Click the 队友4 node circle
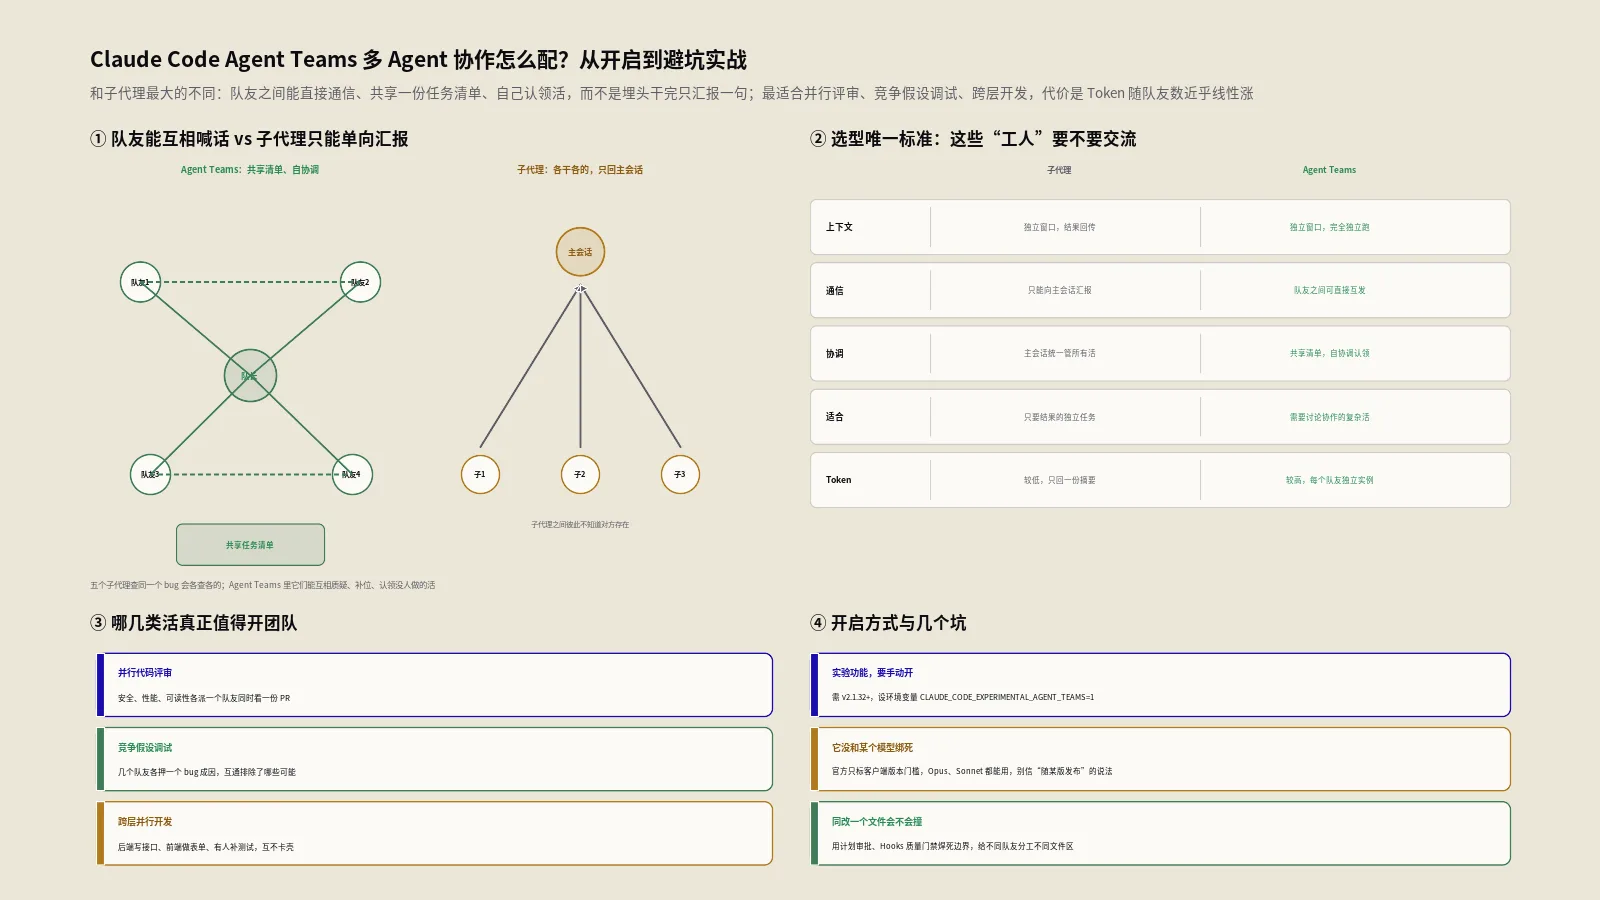The width and height of the screenshot is (1600, 900). coord(352,474)
